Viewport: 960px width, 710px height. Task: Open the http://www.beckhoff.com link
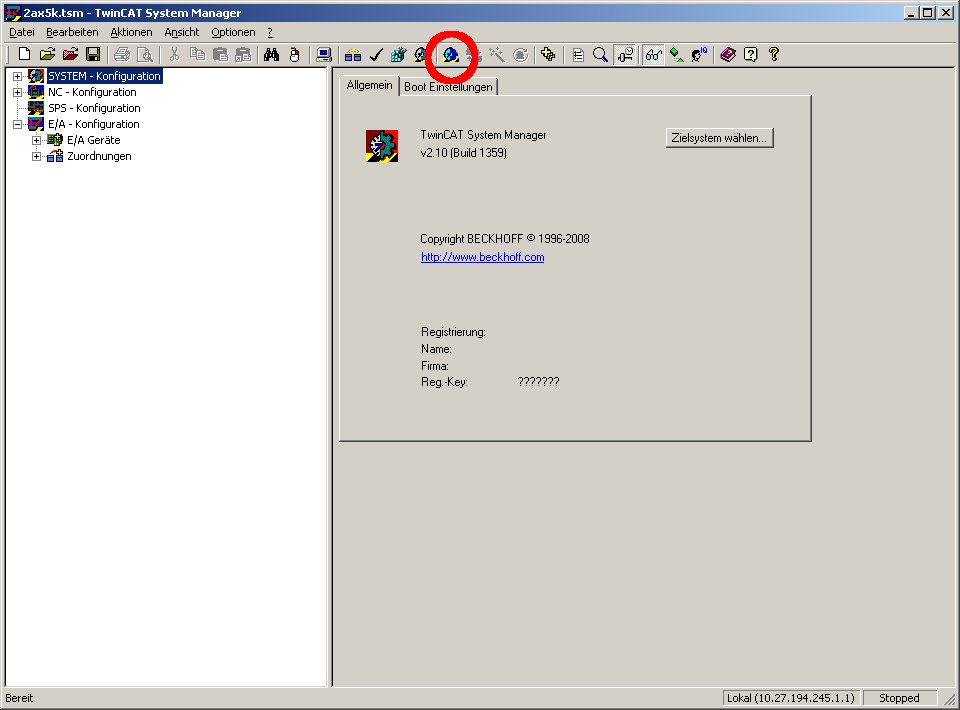pos(482,257)
